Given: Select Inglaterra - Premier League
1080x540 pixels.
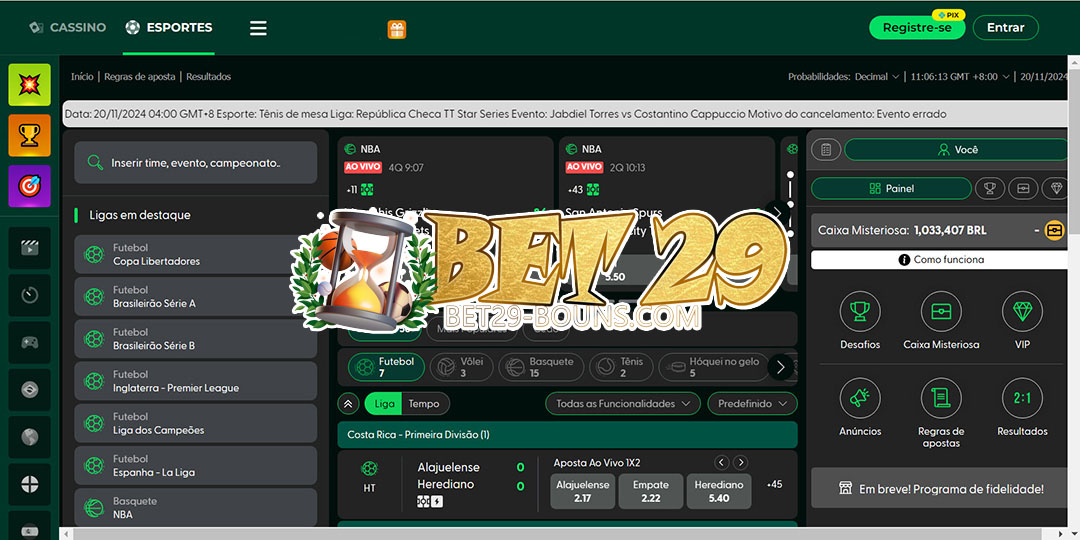Looking at the screenshot, I should tap(196, 381).
